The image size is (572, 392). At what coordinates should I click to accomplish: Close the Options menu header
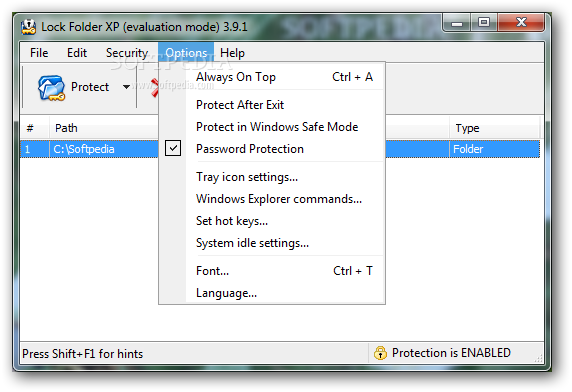point(186,53)
